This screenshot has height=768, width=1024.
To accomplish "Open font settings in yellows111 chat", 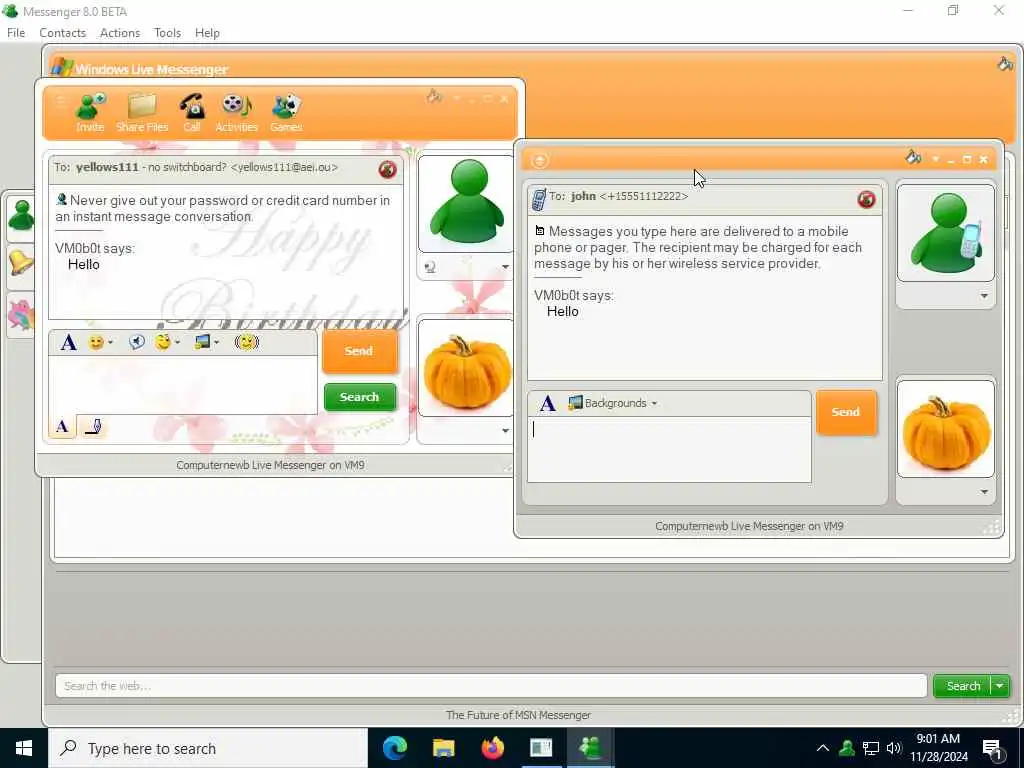I will pos(69,342).
